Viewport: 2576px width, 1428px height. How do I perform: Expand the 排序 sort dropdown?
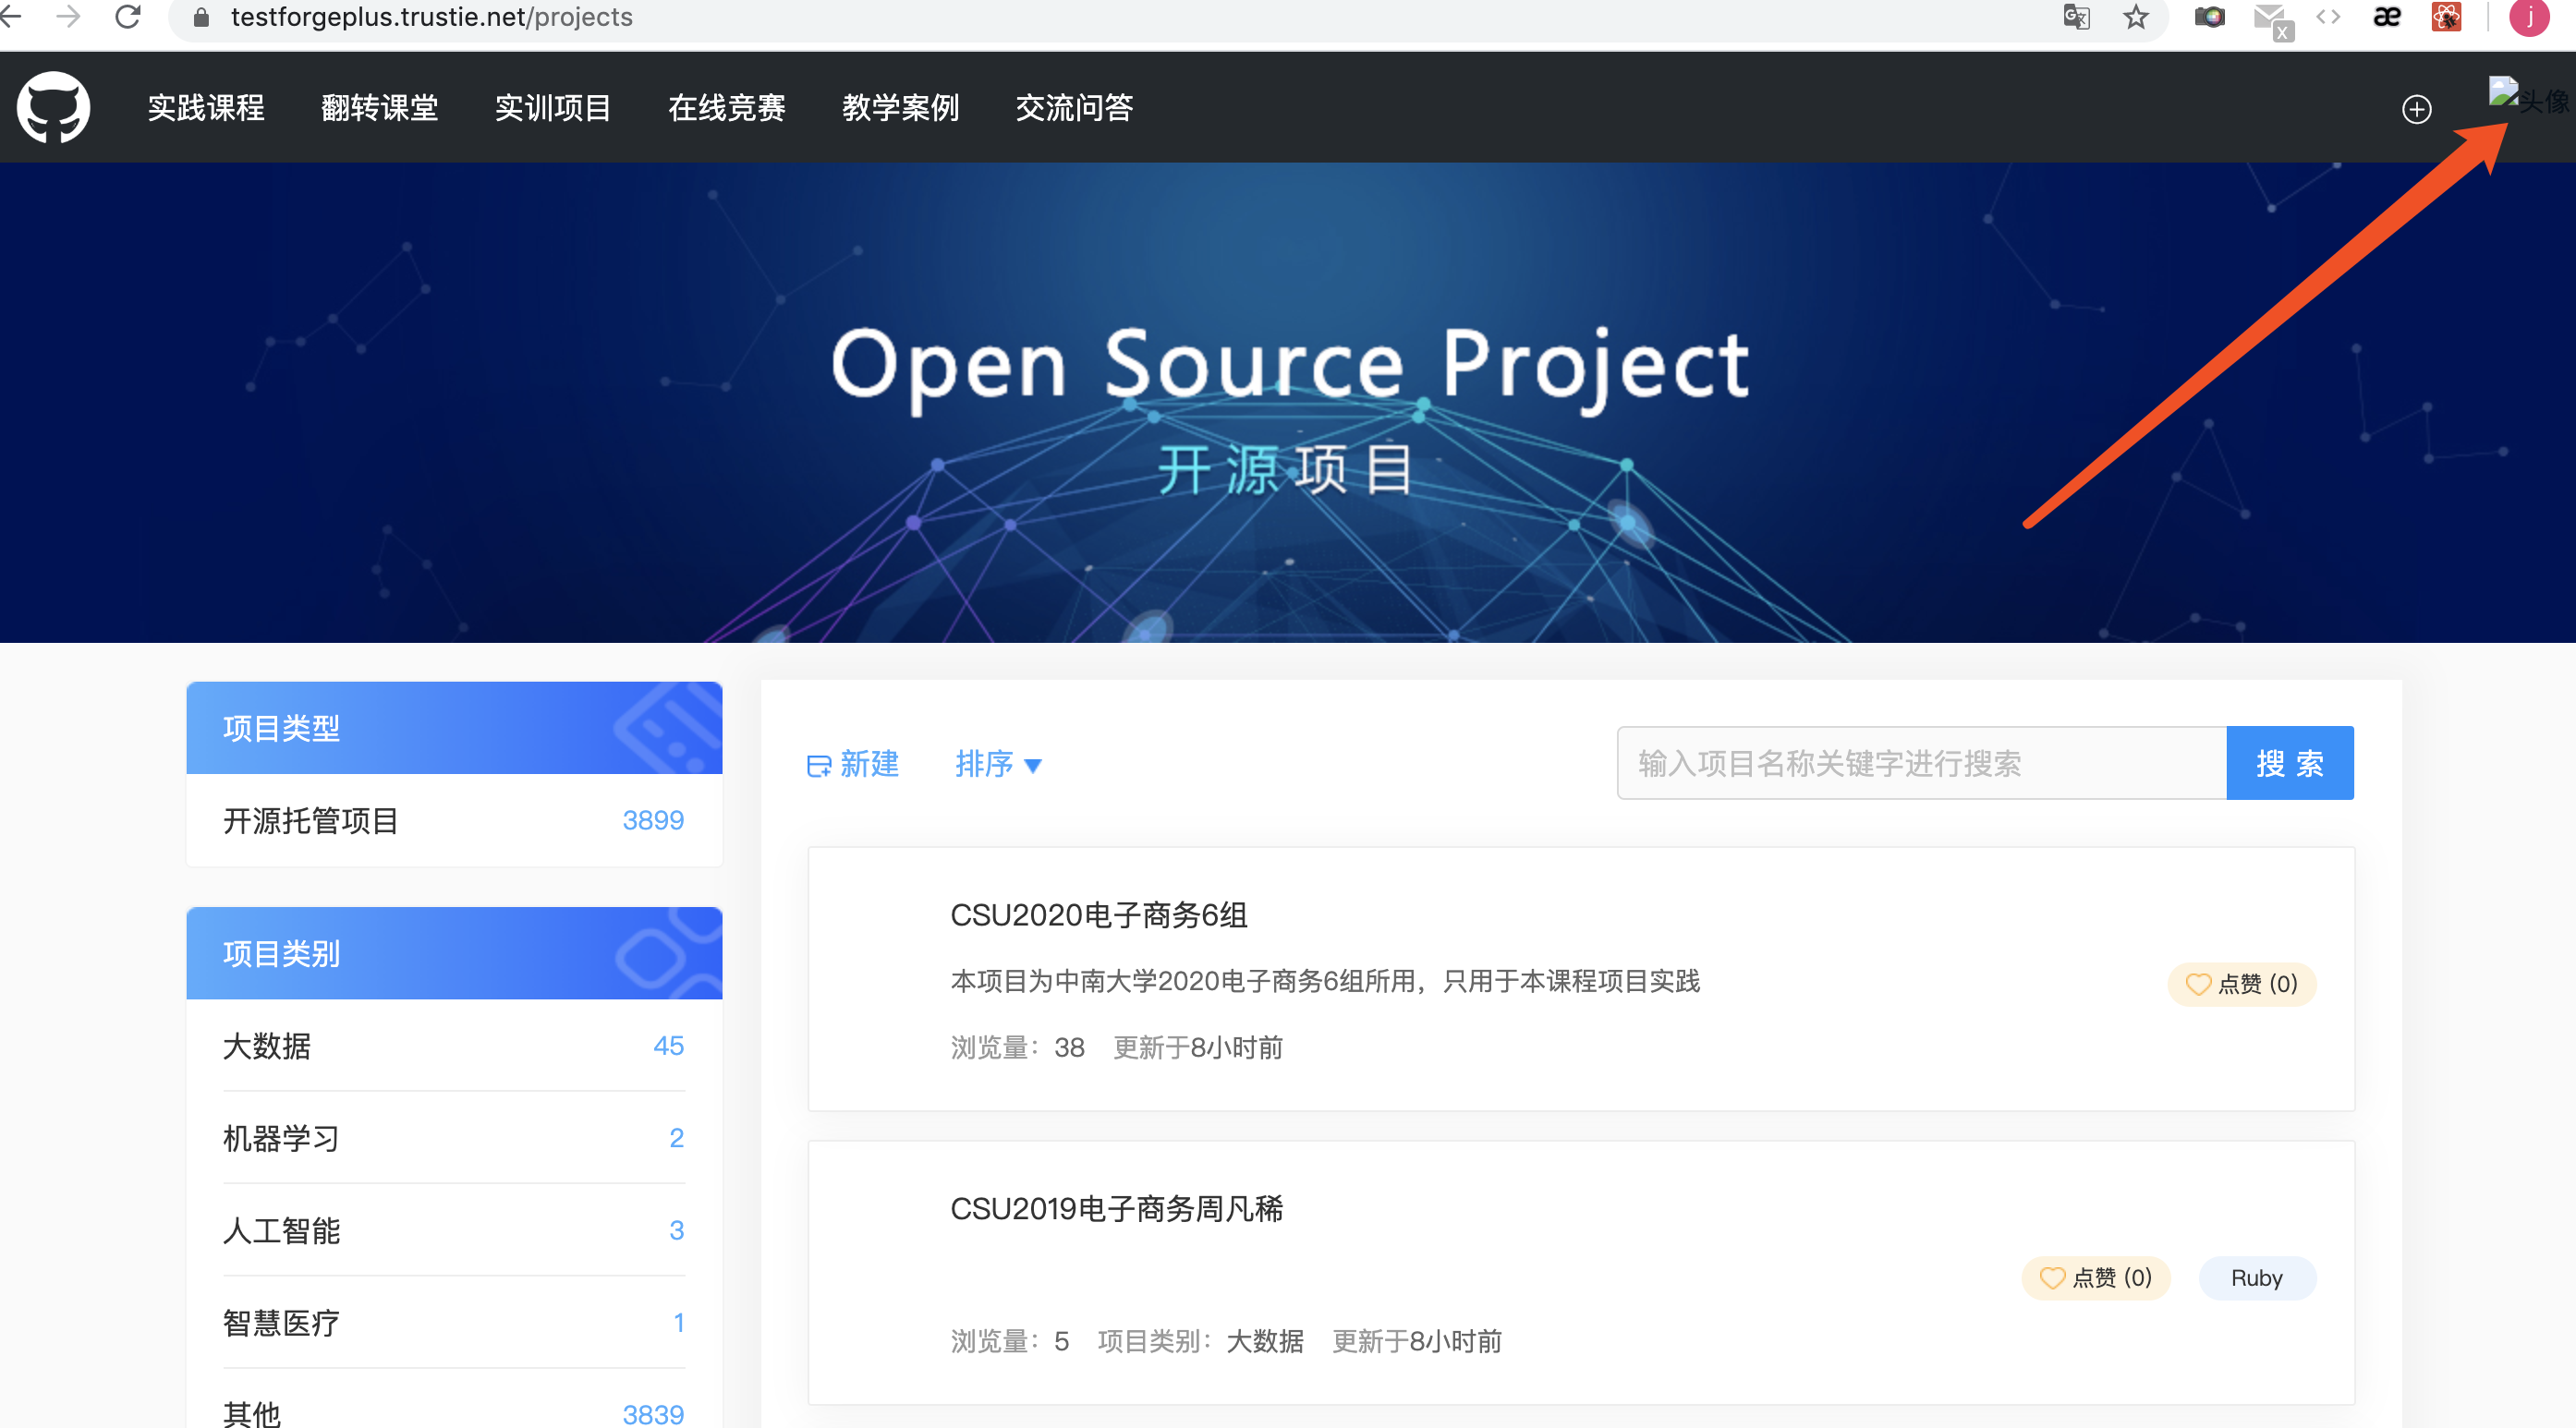[998, 764]
